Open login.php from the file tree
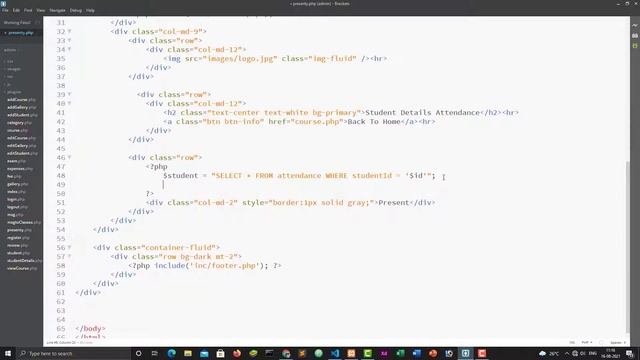 click(x=16, y=200)
